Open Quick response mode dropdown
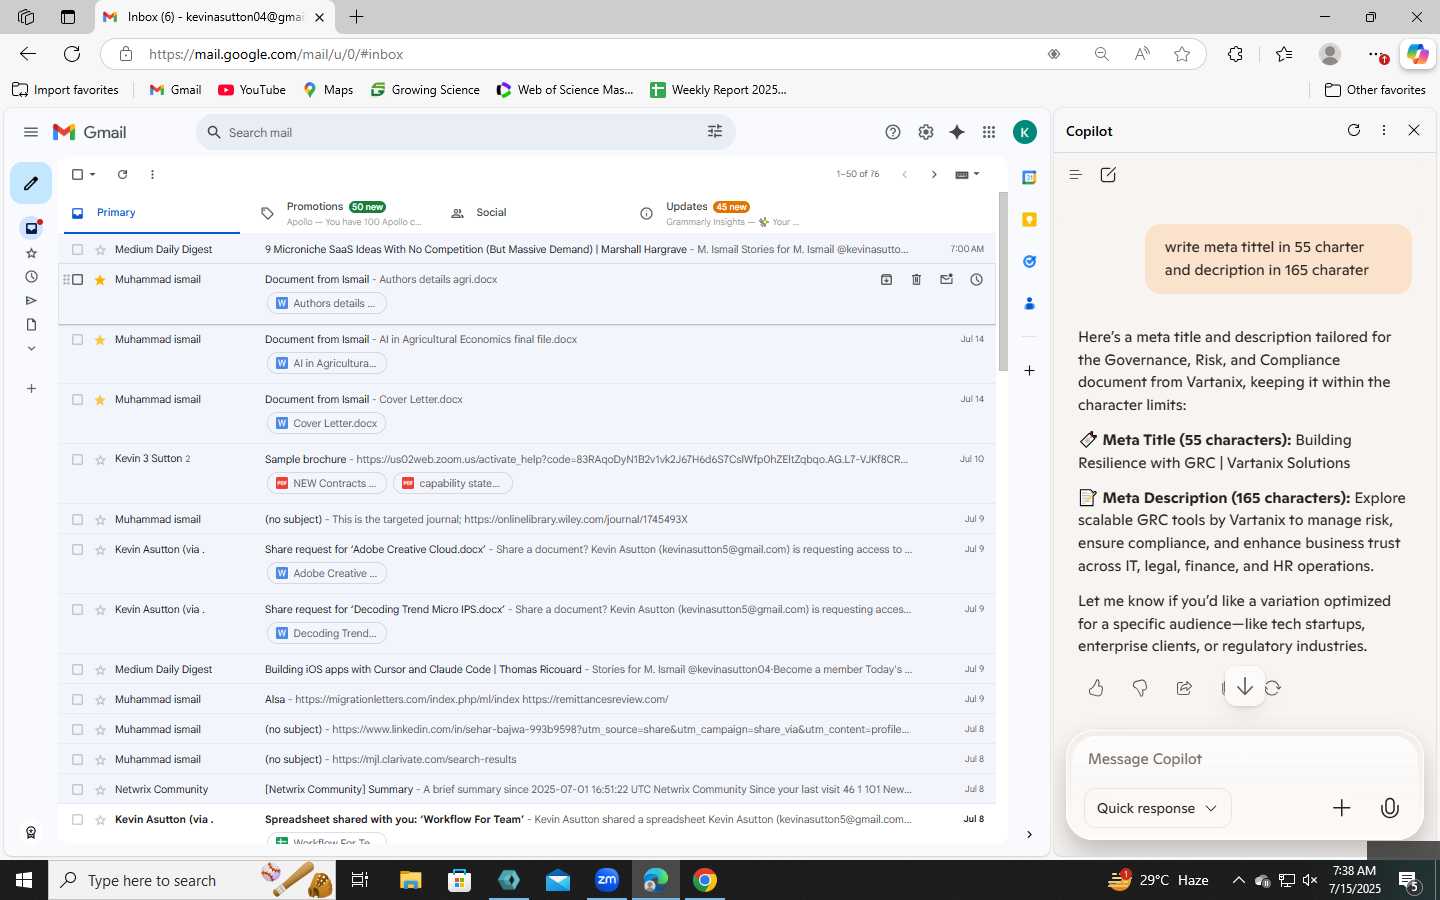 [x=1157, y=808]
